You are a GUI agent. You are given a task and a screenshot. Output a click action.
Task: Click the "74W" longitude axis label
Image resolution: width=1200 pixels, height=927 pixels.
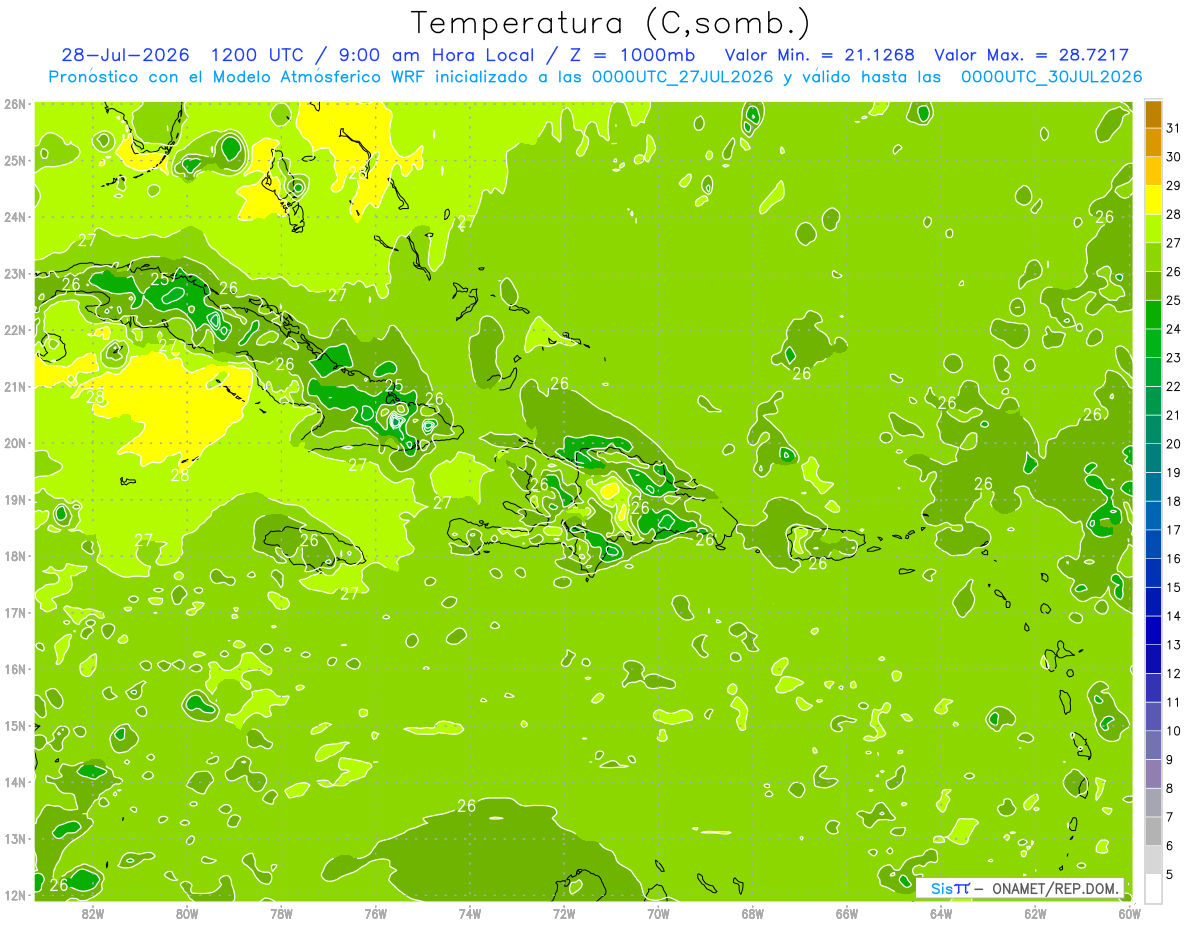(x=469, y=914)
